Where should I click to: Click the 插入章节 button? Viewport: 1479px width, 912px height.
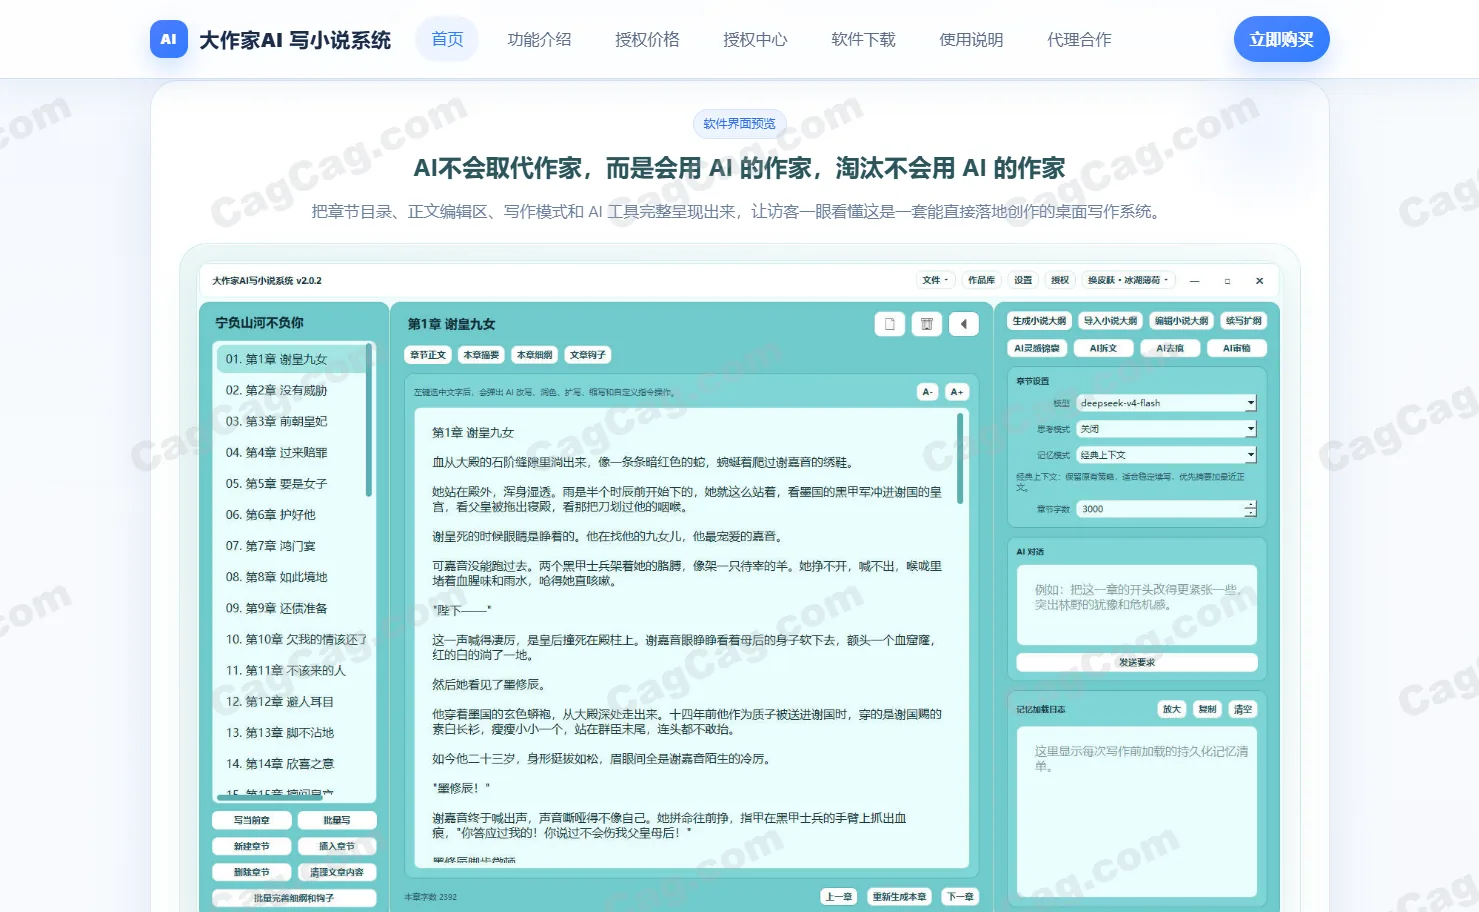[x=337, y=846]
